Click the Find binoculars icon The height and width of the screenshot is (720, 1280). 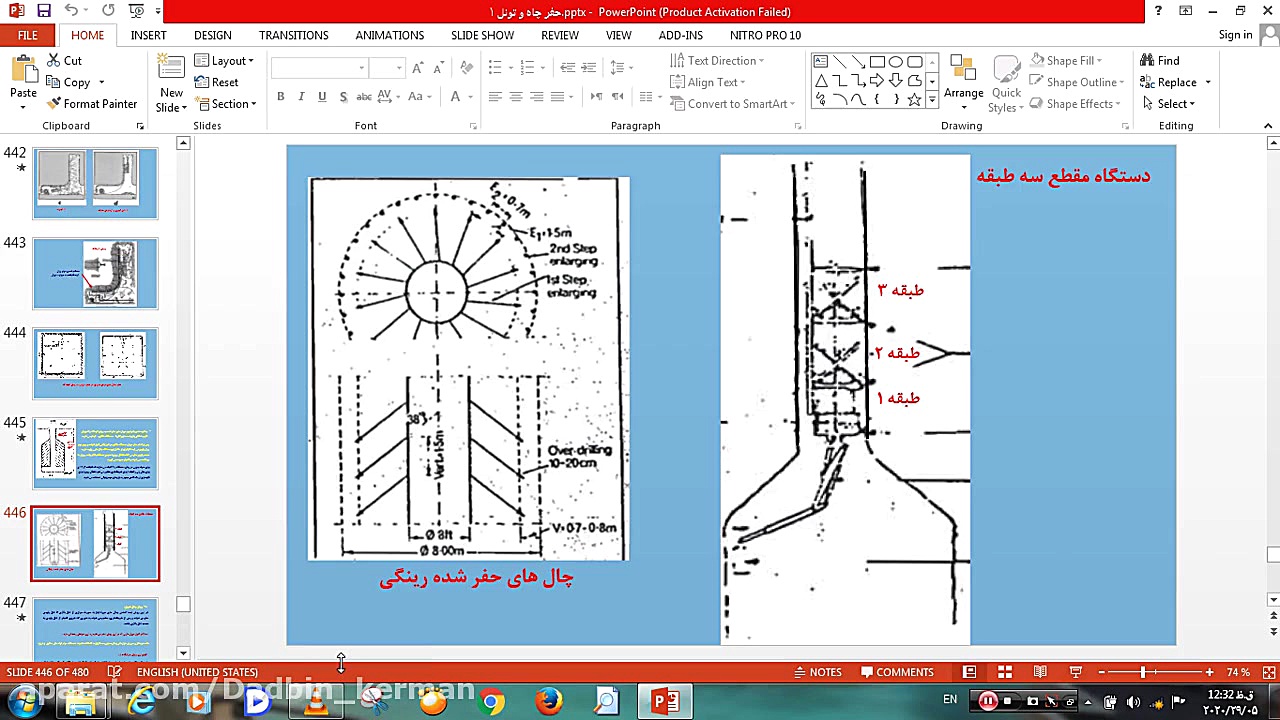pos(1147,61)
